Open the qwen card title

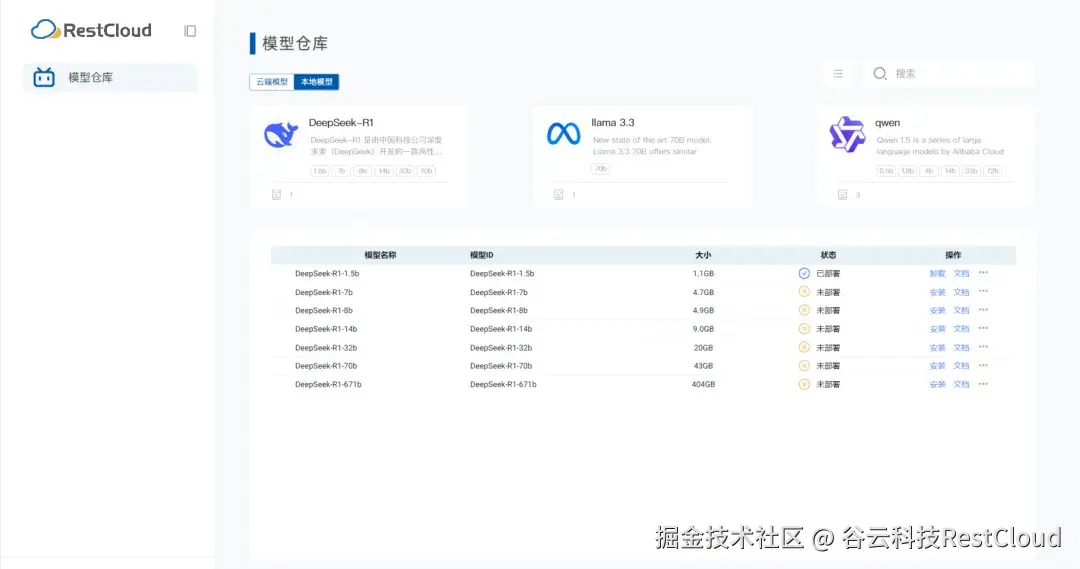887,123
